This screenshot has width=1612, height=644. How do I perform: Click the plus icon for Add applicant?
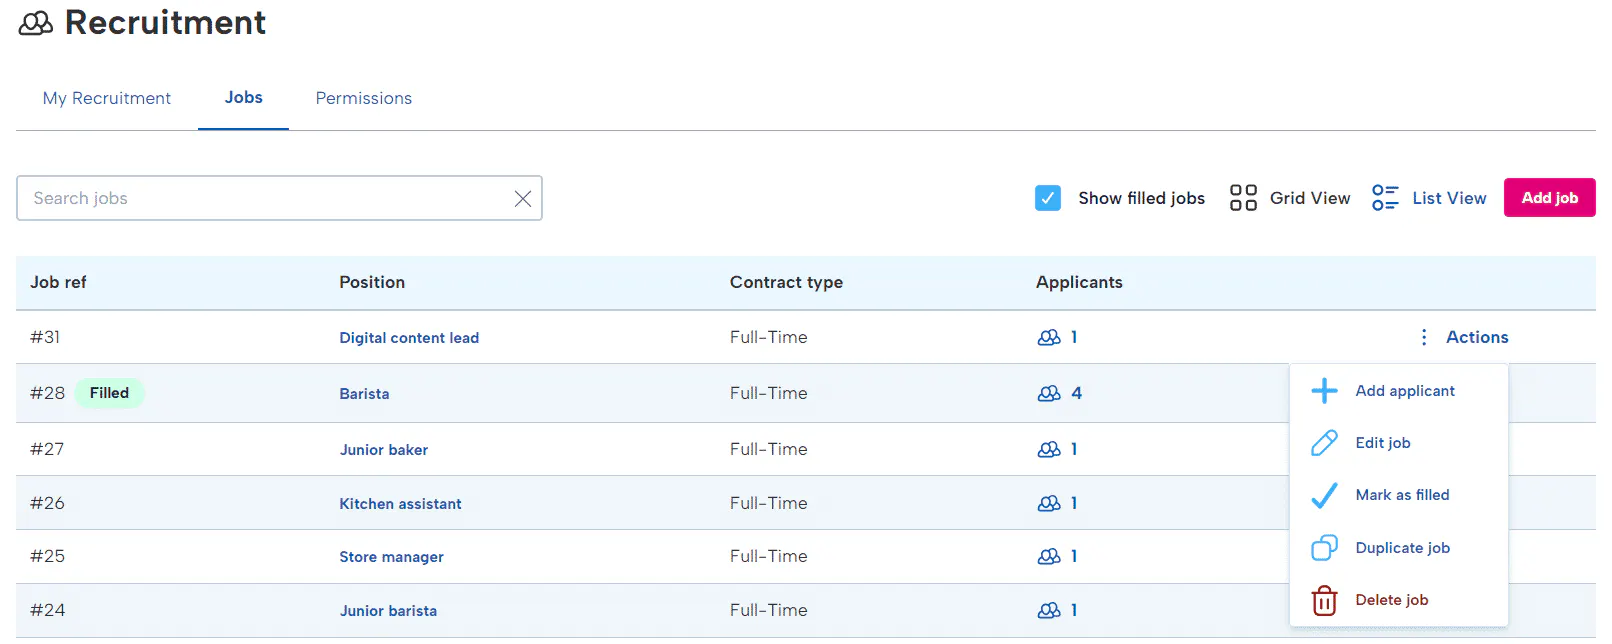[1324, 391]
